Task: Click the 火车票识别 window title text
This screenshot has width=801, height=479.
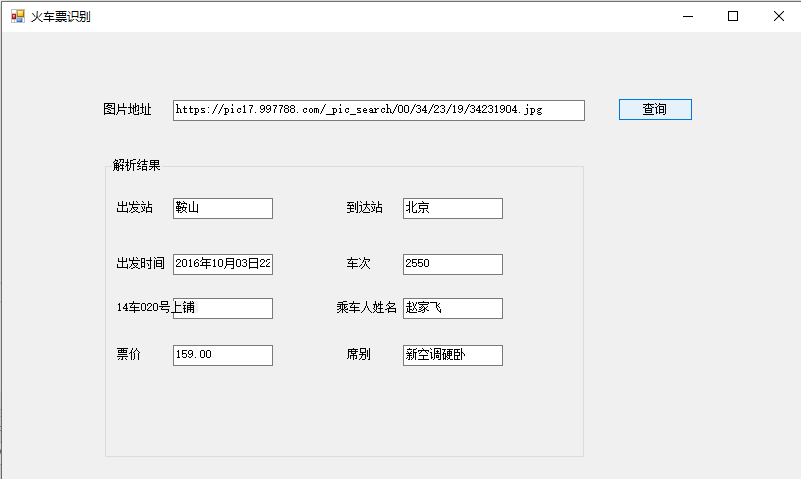Action: pos(61,16)
